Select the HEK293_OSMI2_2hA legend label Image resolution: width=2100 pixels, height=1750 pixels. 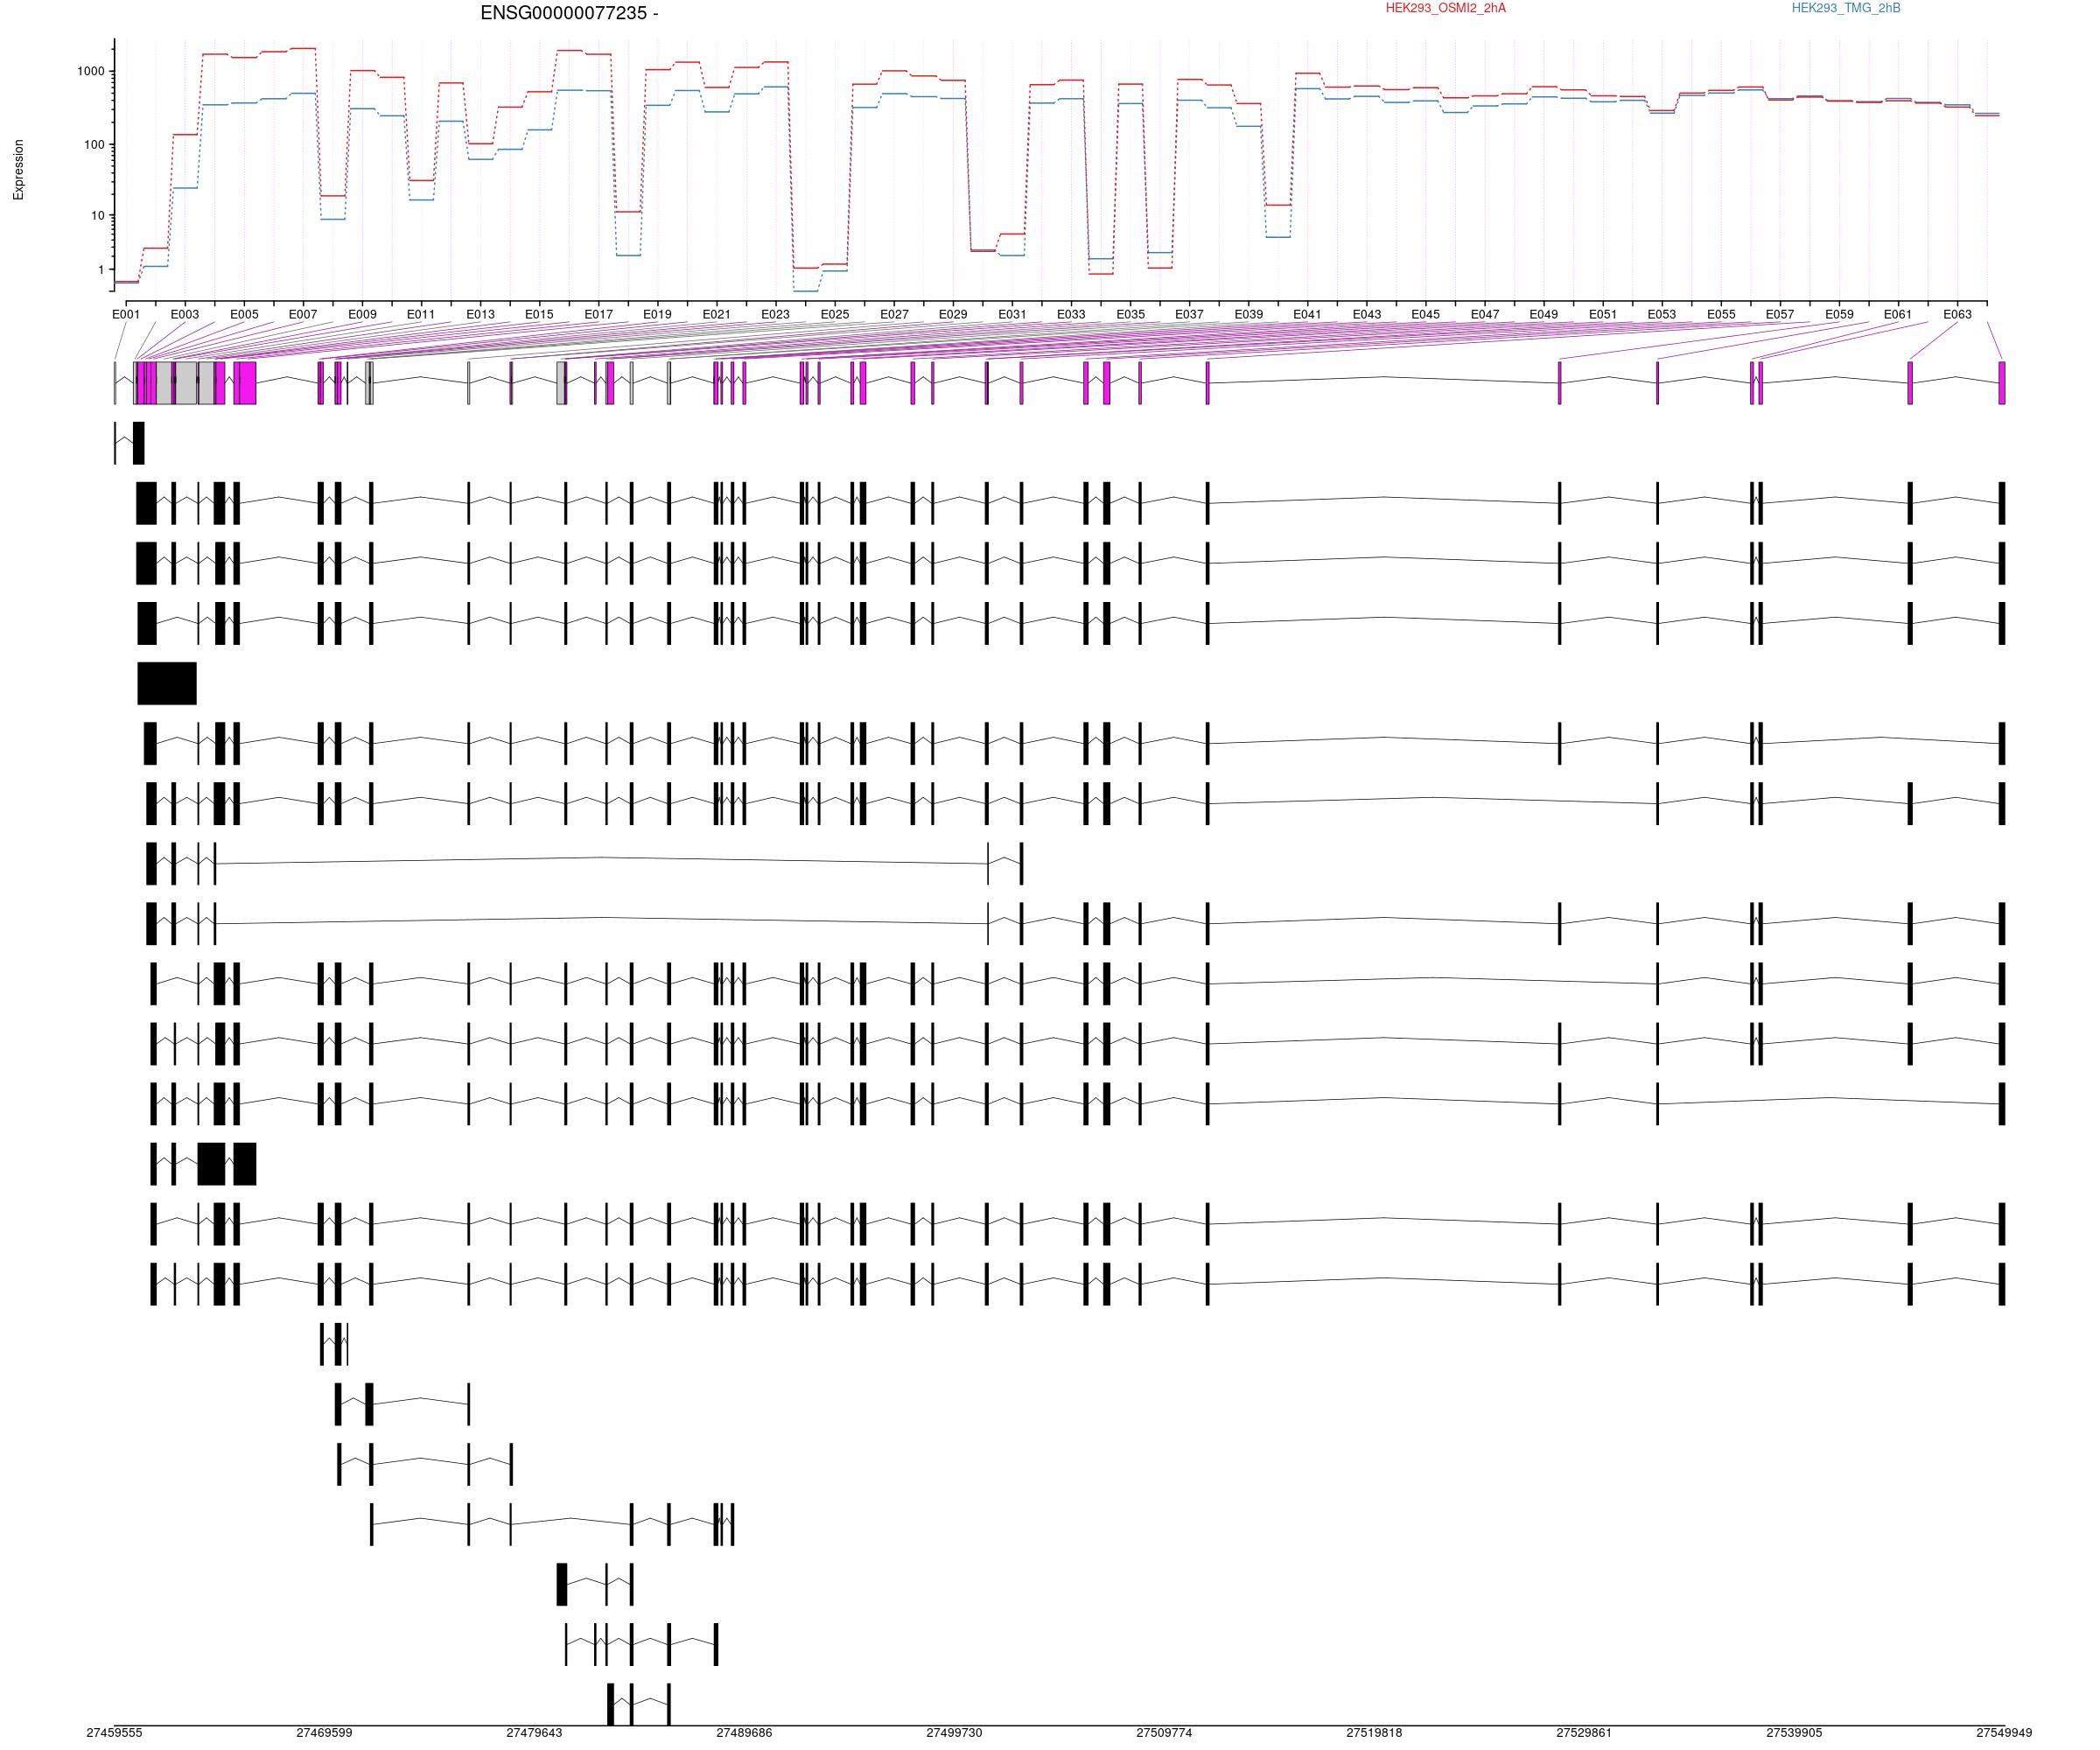[1445, 8]
